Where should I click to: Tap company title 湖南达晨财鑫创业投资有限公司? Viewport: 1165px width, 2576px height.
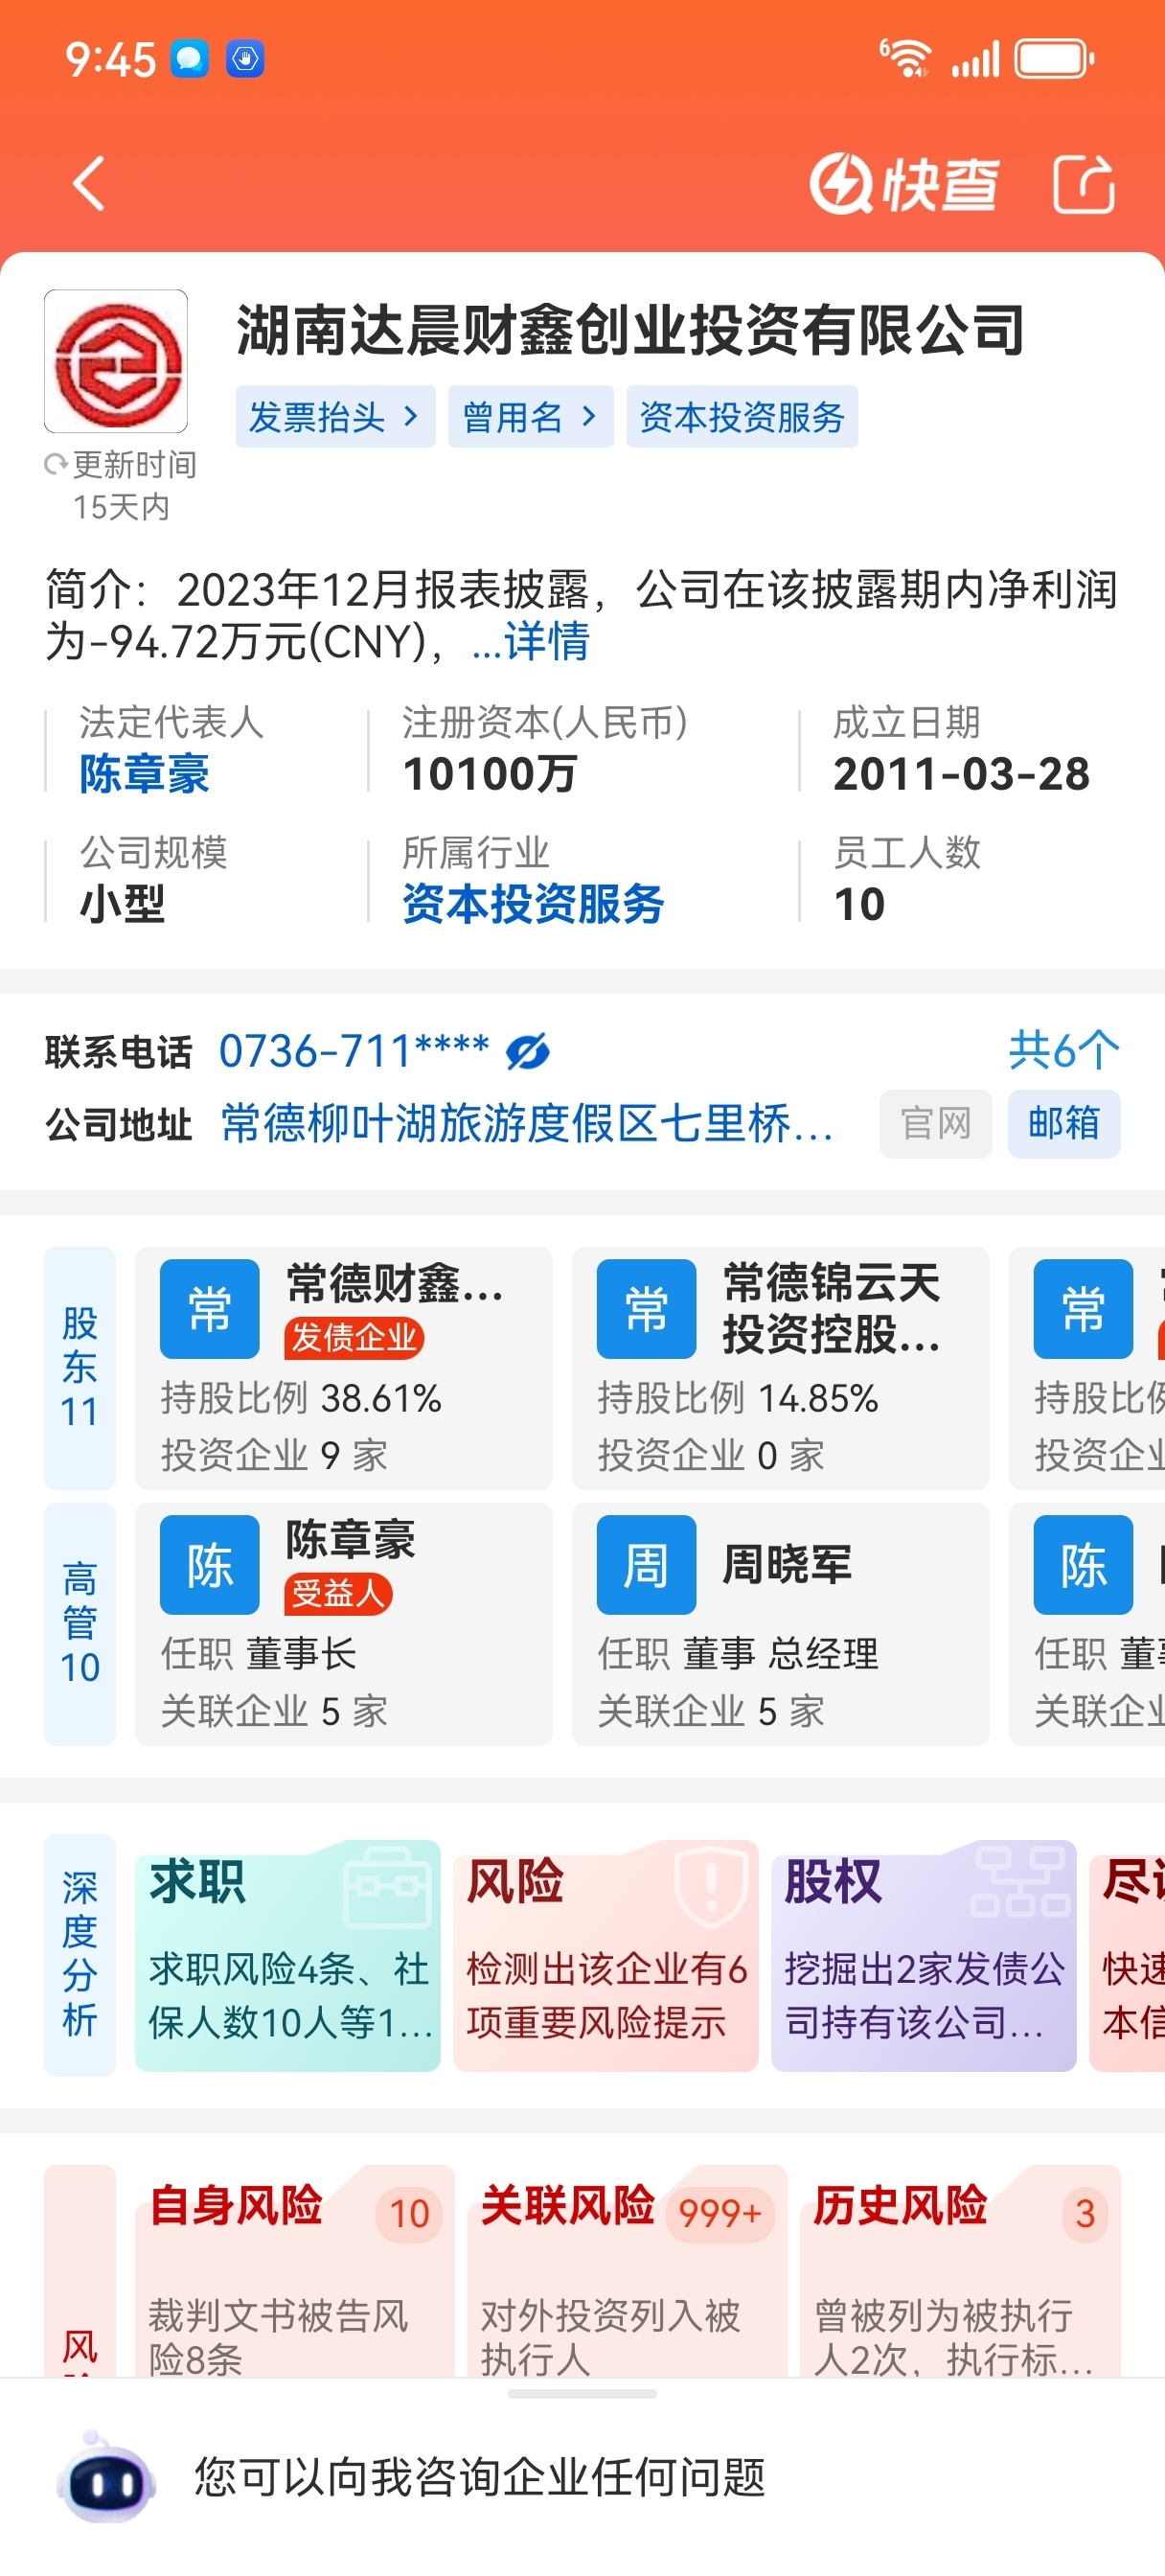click(631, 330)
